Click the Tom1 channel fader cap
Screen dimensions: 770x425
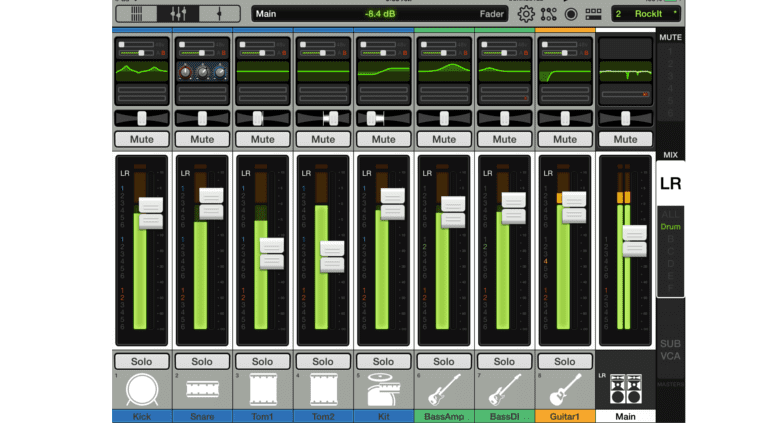click(x=272, y=254)
